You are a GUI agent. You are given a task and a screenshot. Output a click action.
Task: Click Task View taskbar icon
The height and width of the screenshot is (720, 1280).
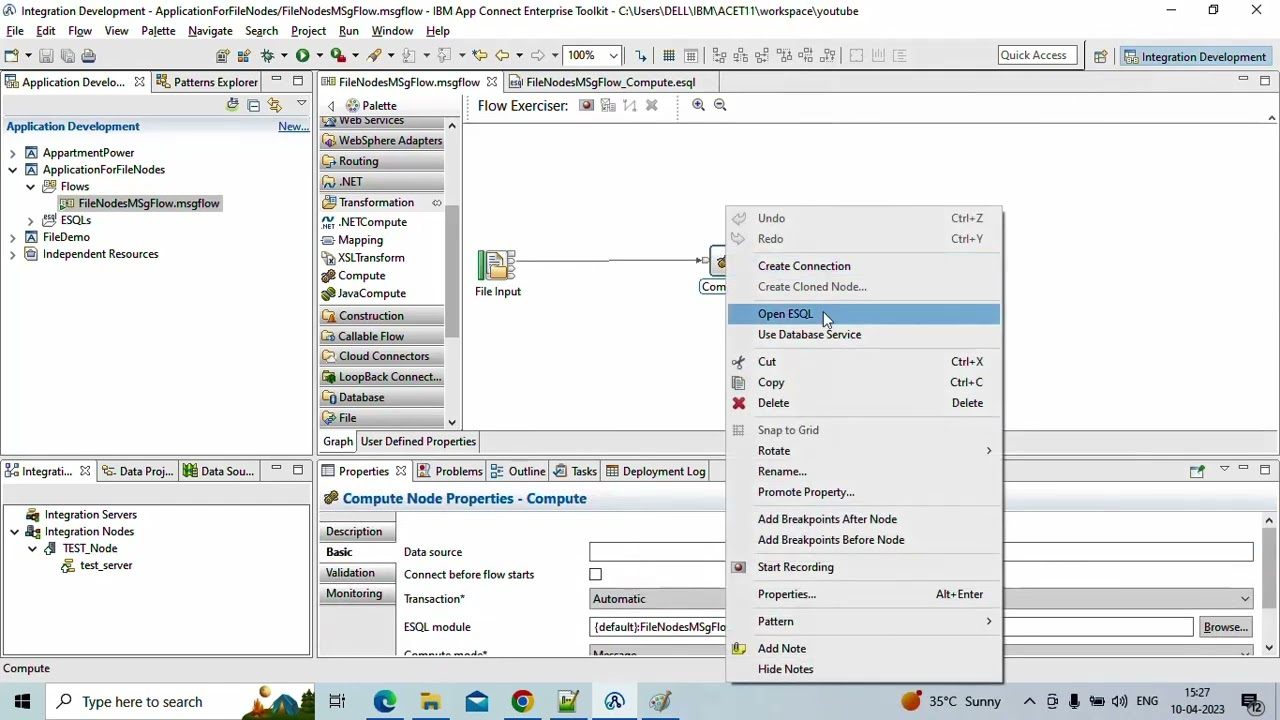337,702
